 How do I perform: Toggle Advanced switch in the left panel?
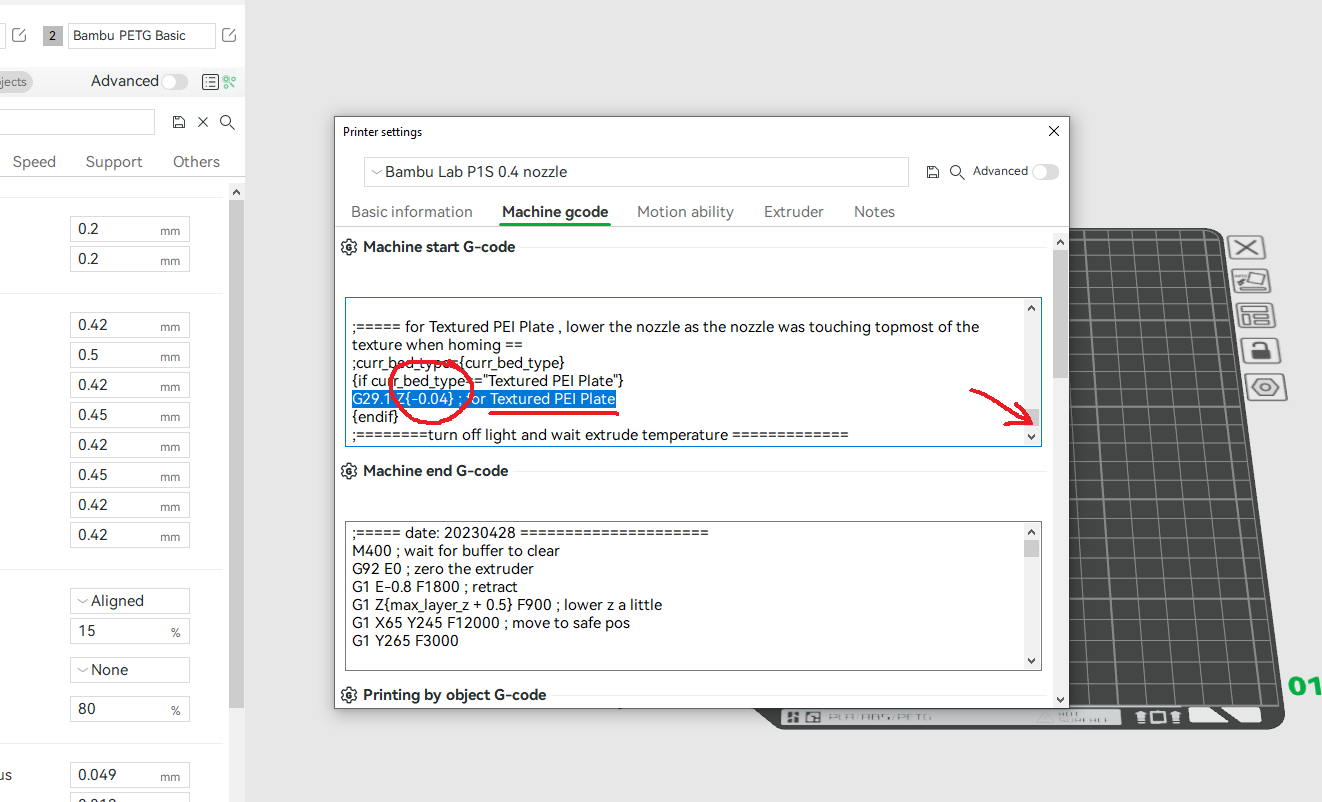tap(175, 82)
